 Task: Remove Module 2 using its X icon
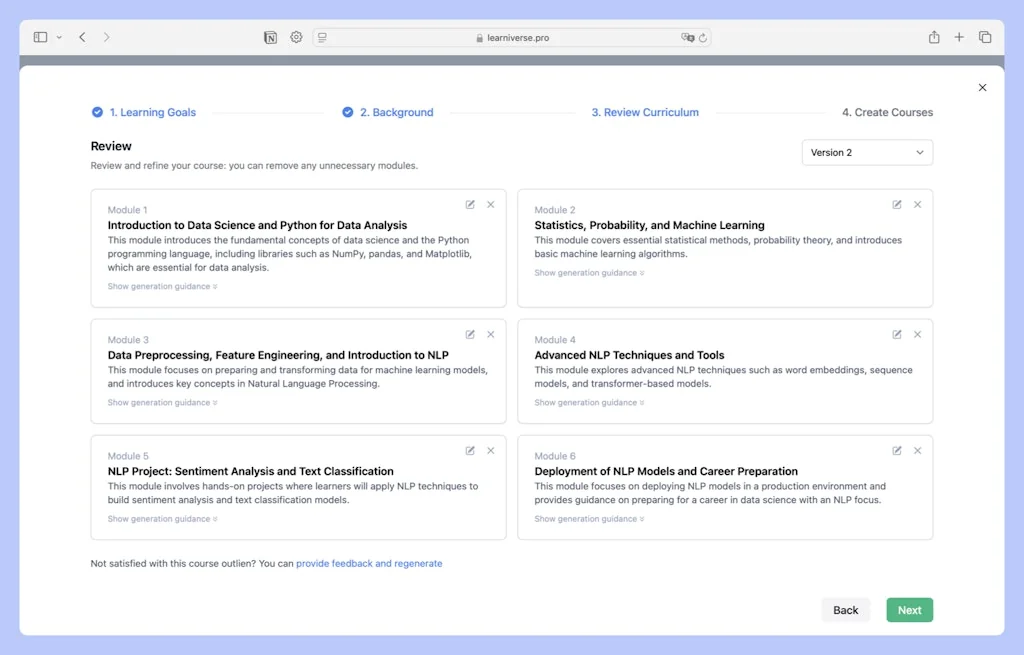(x=917, y=205)
